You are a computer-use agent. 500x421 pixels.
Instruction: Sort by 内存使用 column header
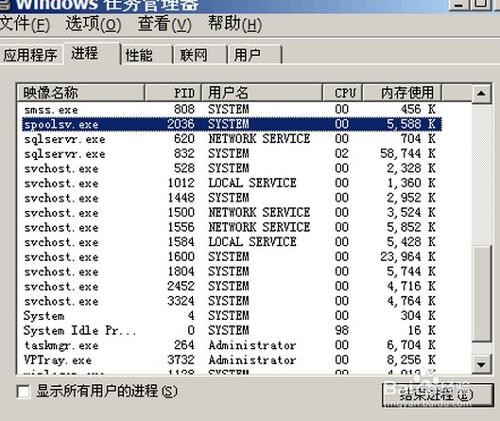tap(402, 92)
